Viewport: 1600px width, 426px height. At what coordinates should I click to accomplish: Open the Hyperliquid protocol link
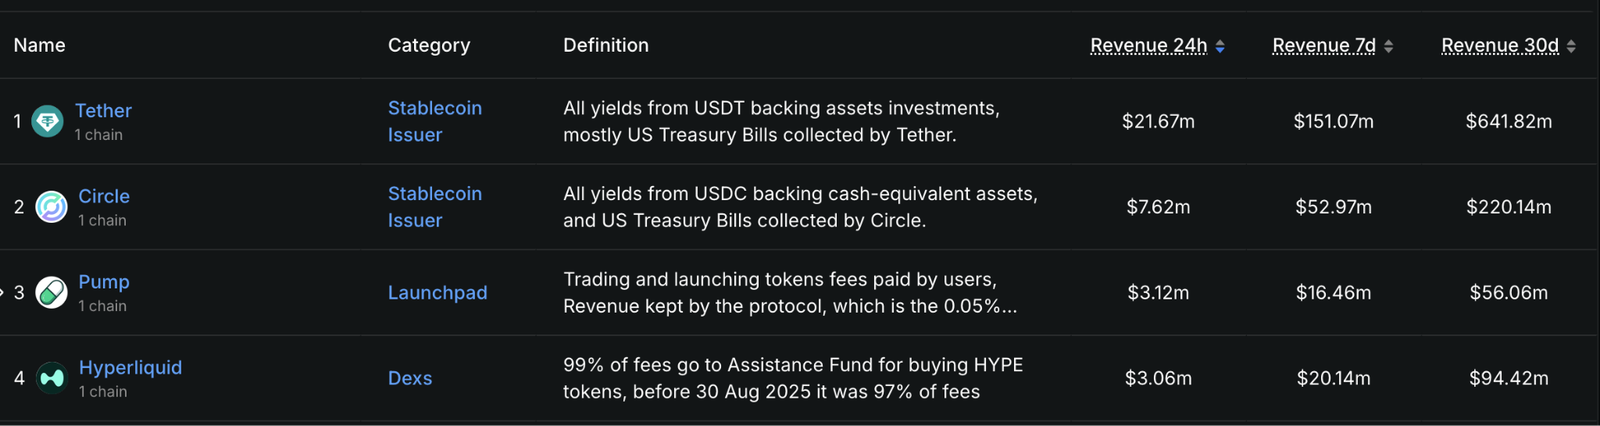[x=130, y=368]
